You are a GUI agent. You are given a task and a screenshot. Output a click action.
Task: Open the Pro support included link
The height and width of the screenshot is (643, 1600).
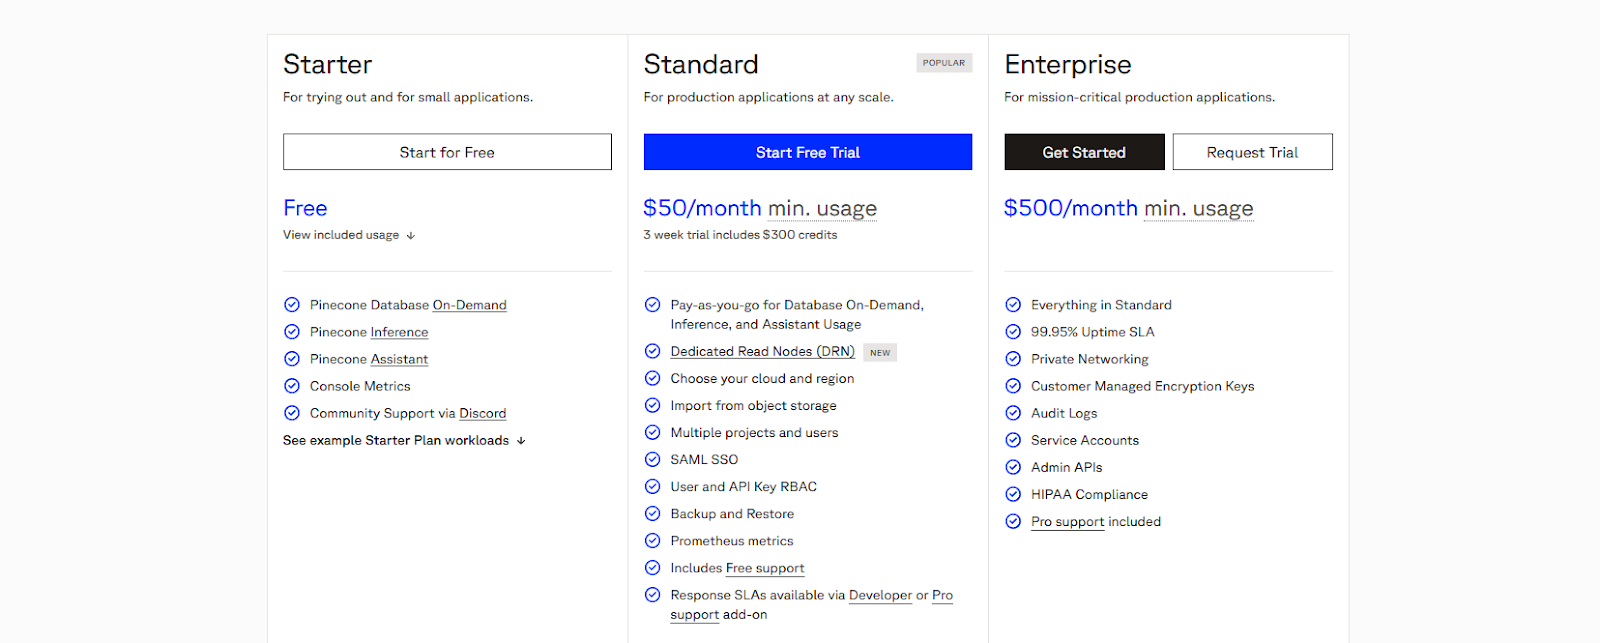(1068, 522)
